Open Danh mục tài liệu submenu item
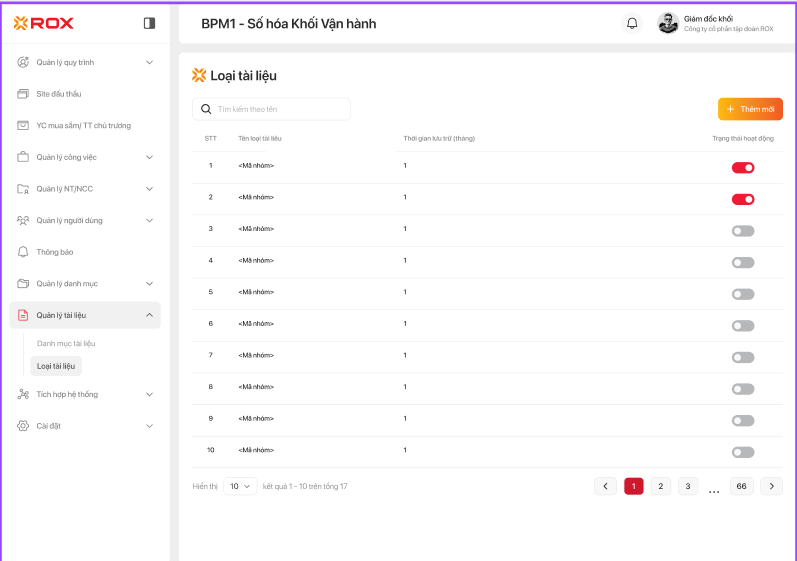Screen dimensions: 797x561 coord(66,343)
